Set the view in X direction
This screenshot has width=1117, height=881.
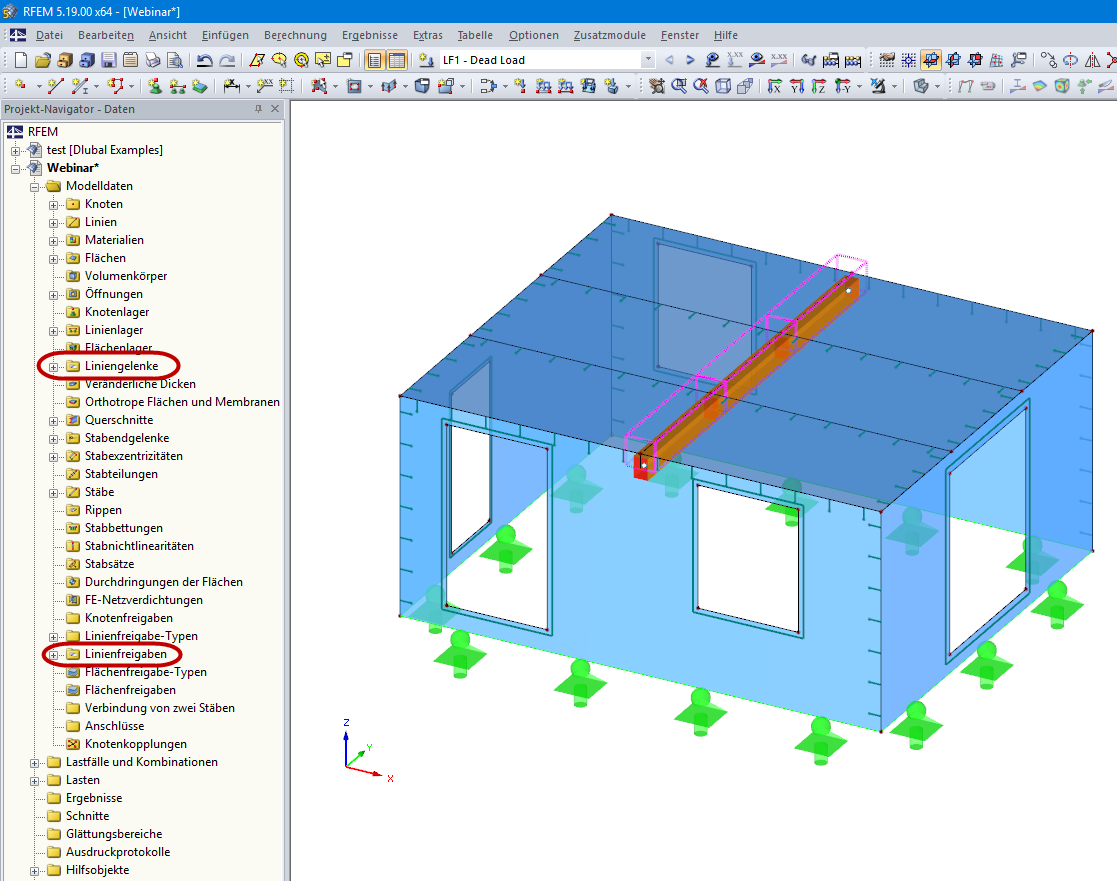(x=774, y=86)
